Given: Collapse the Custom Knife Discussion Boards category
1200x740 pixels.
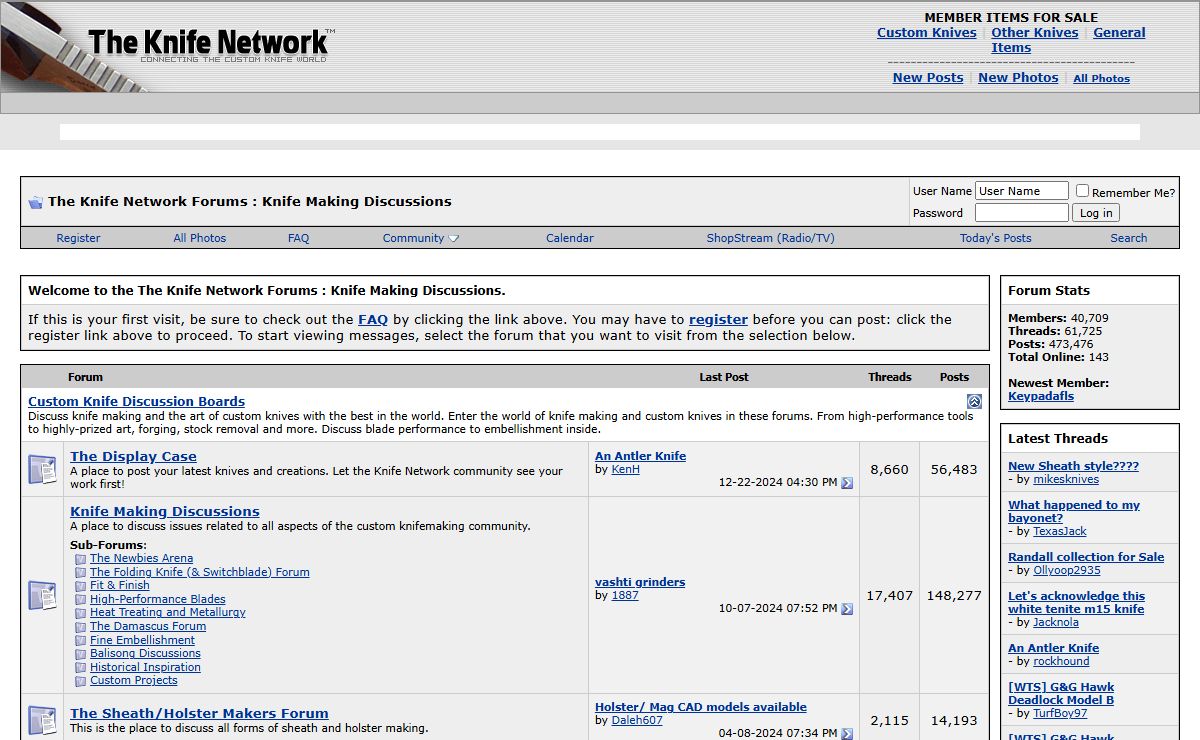Looking at the screenshot, I should point(974,401).
